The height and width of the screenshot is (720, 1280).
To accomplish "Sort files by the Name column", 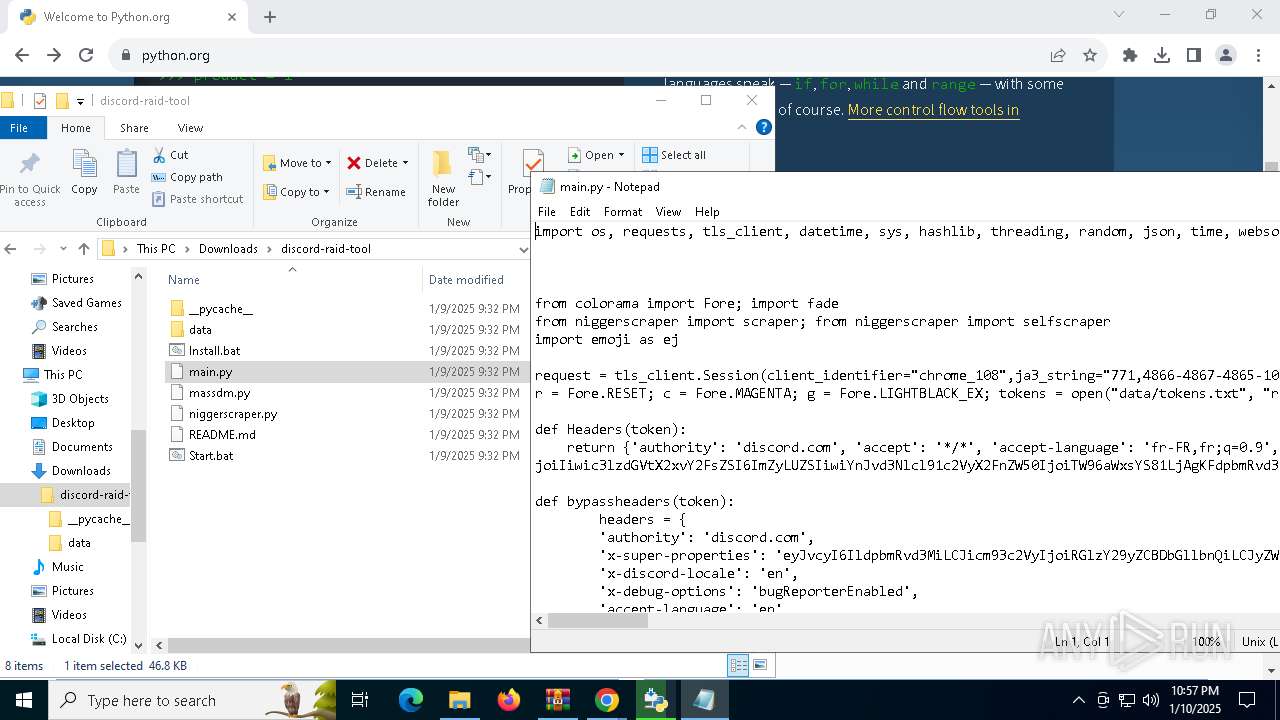I will [183, 280].
